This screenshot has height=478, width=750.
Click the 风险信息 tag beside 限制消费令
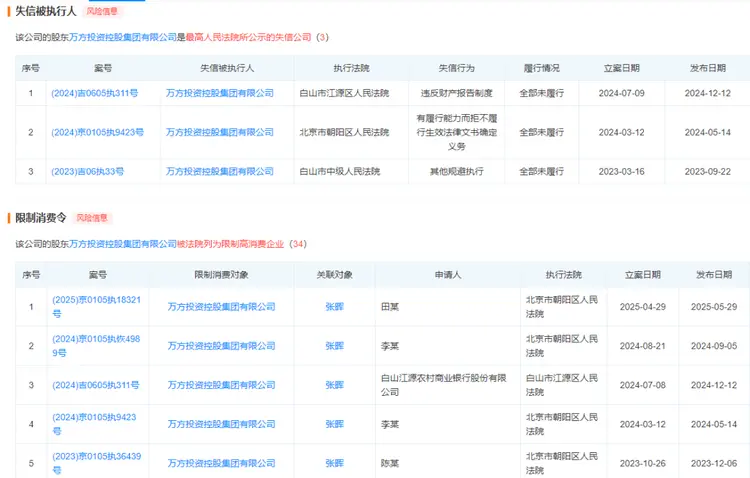point(91,217)
